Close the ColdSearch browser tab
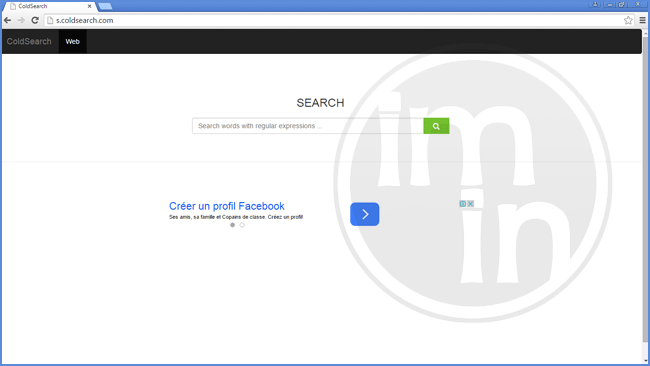Image resolution: width=650 pixels, height=366 pixels. coord(90,6)
